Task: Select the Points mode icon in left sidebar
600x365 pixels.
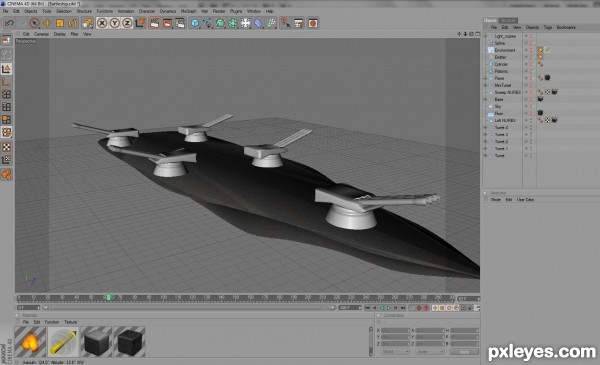Action: pyautogui.click(x=7, y=94)
